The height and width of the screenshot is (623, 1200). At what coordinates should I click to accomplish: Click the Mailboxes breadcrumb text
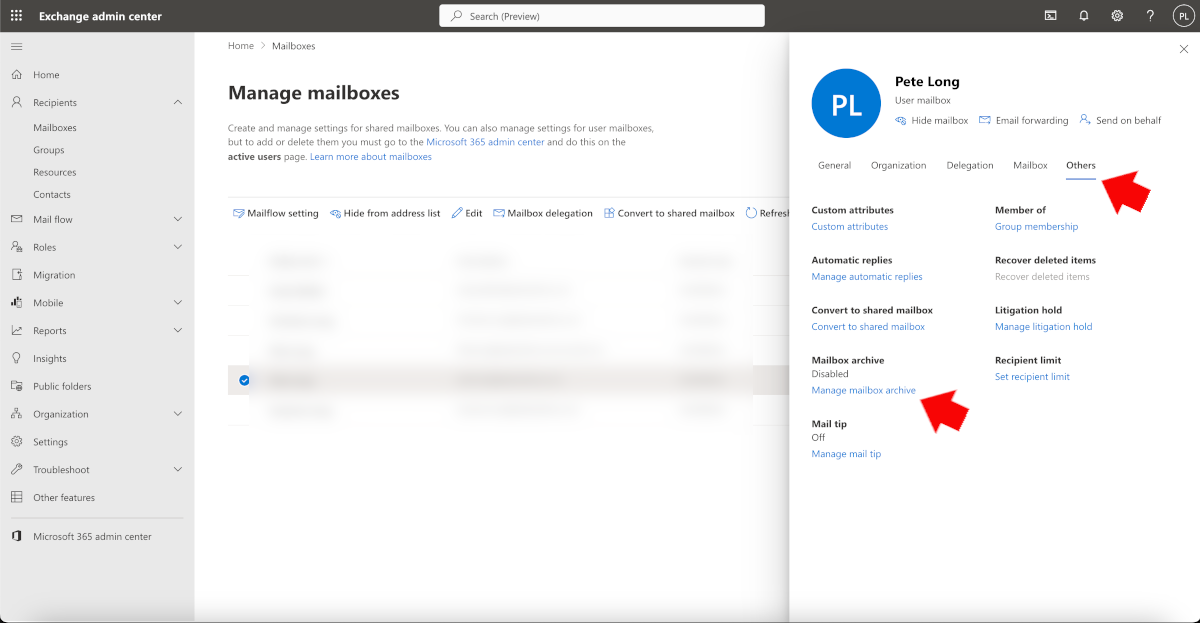point(294,46)
